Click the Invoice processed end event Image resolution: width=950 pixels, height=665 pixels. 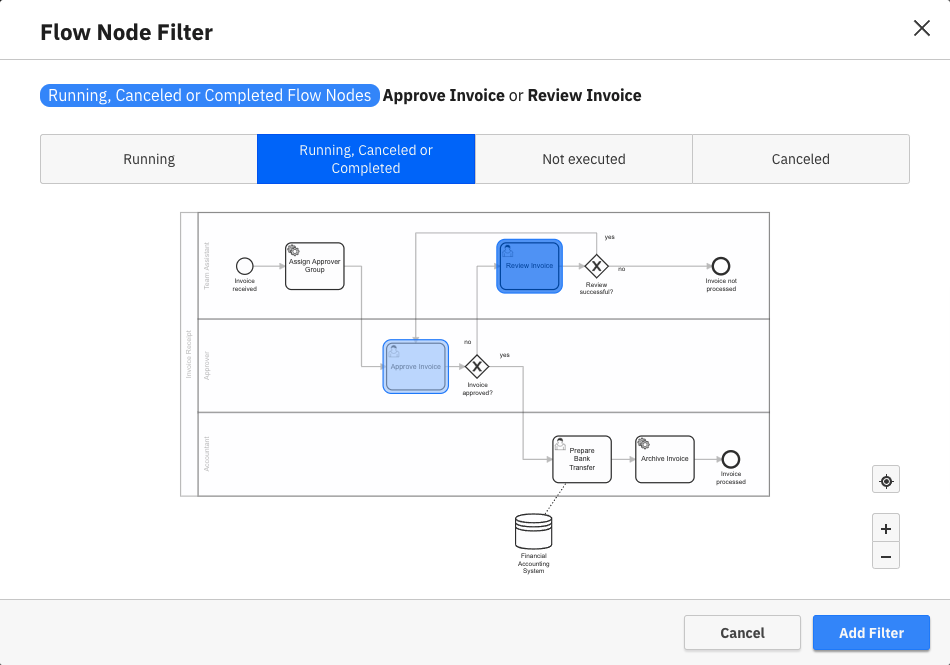point(729,457)
